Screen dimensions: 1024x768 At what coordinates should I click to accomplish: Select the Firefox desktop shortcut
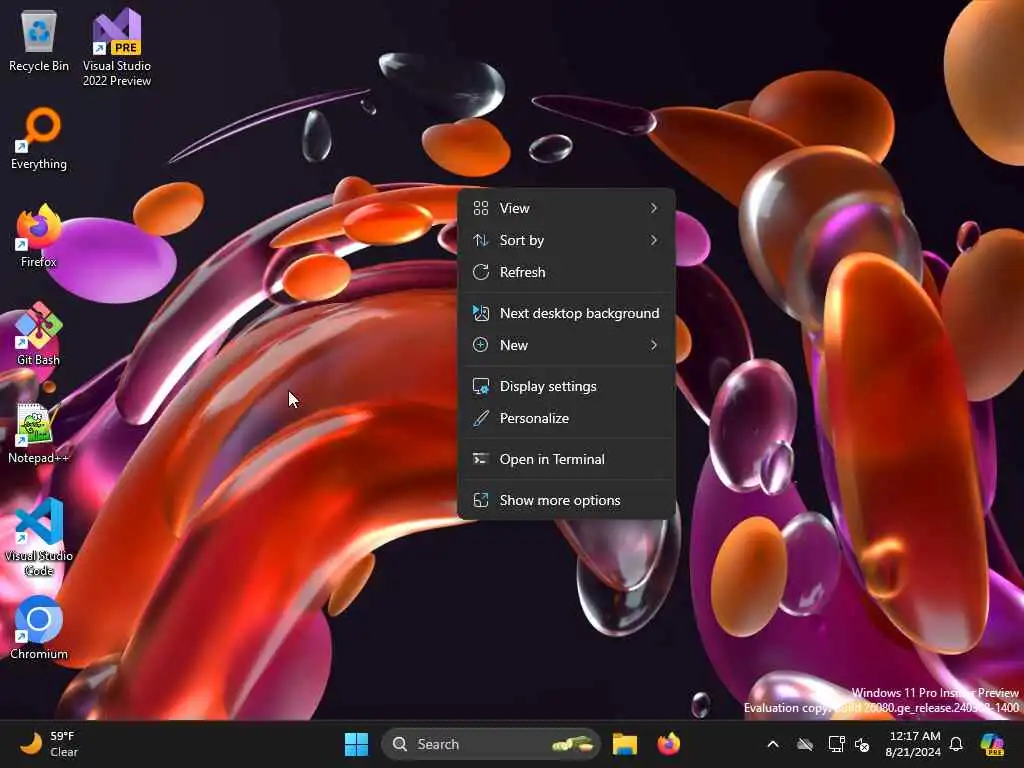(39, 236)
